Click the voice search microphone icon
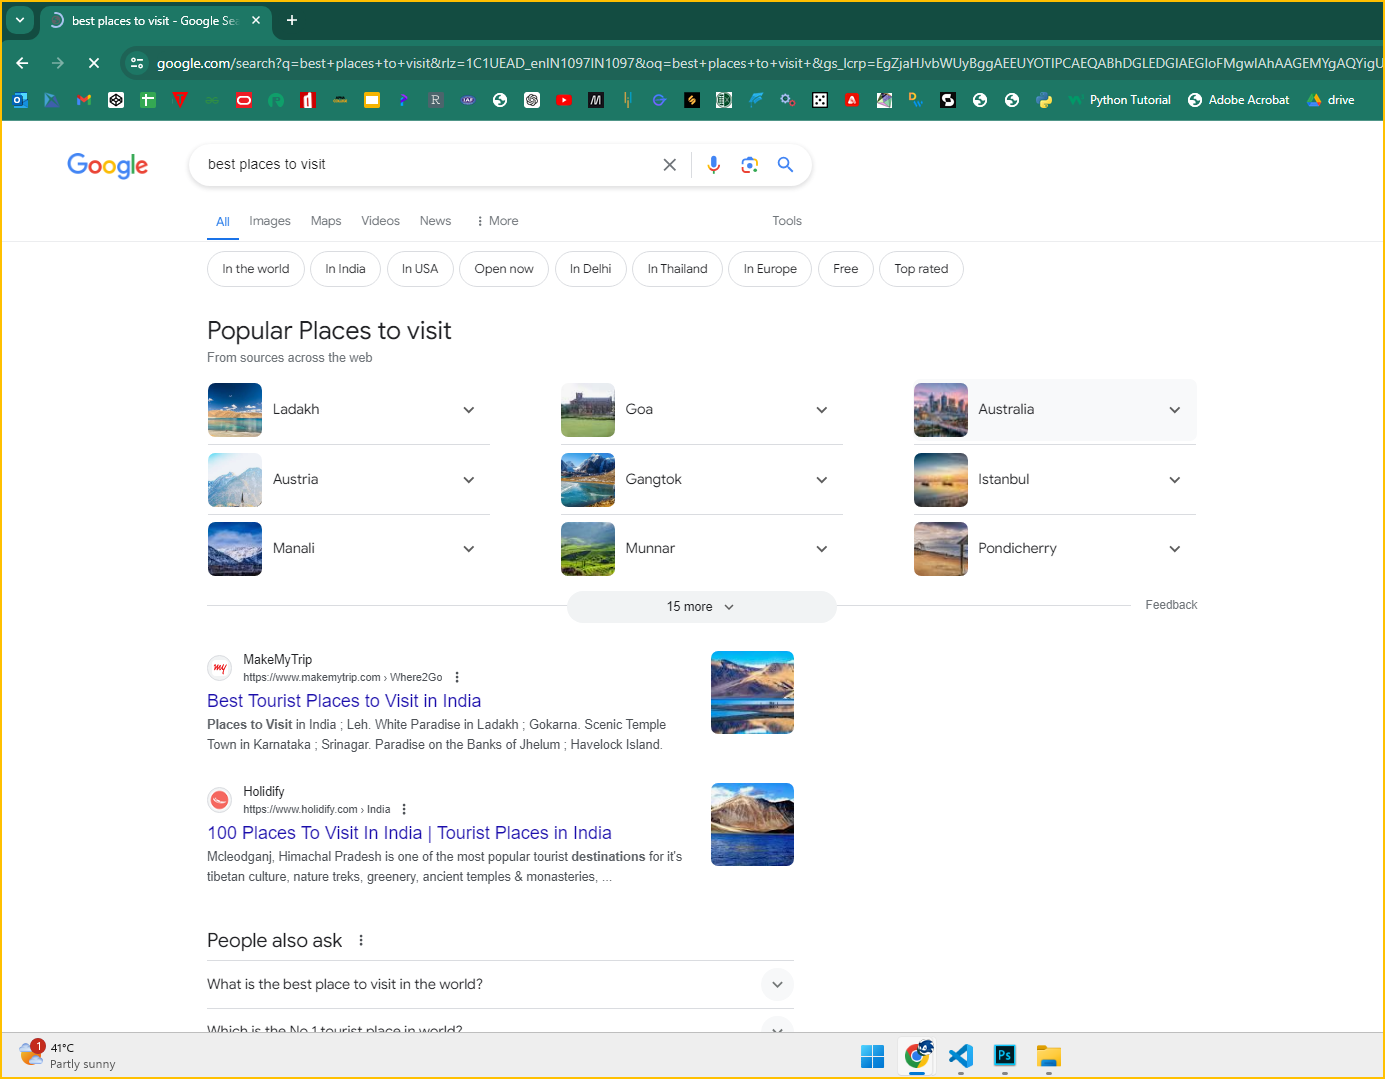Image resolution: width=1385 pixels, height=1079 pixels. point(713,165)
